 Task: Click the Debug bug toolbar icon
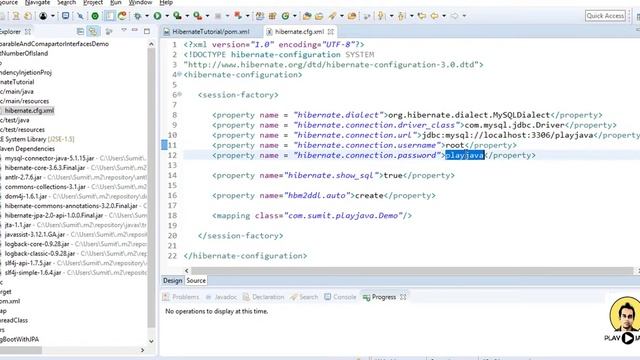138,16
